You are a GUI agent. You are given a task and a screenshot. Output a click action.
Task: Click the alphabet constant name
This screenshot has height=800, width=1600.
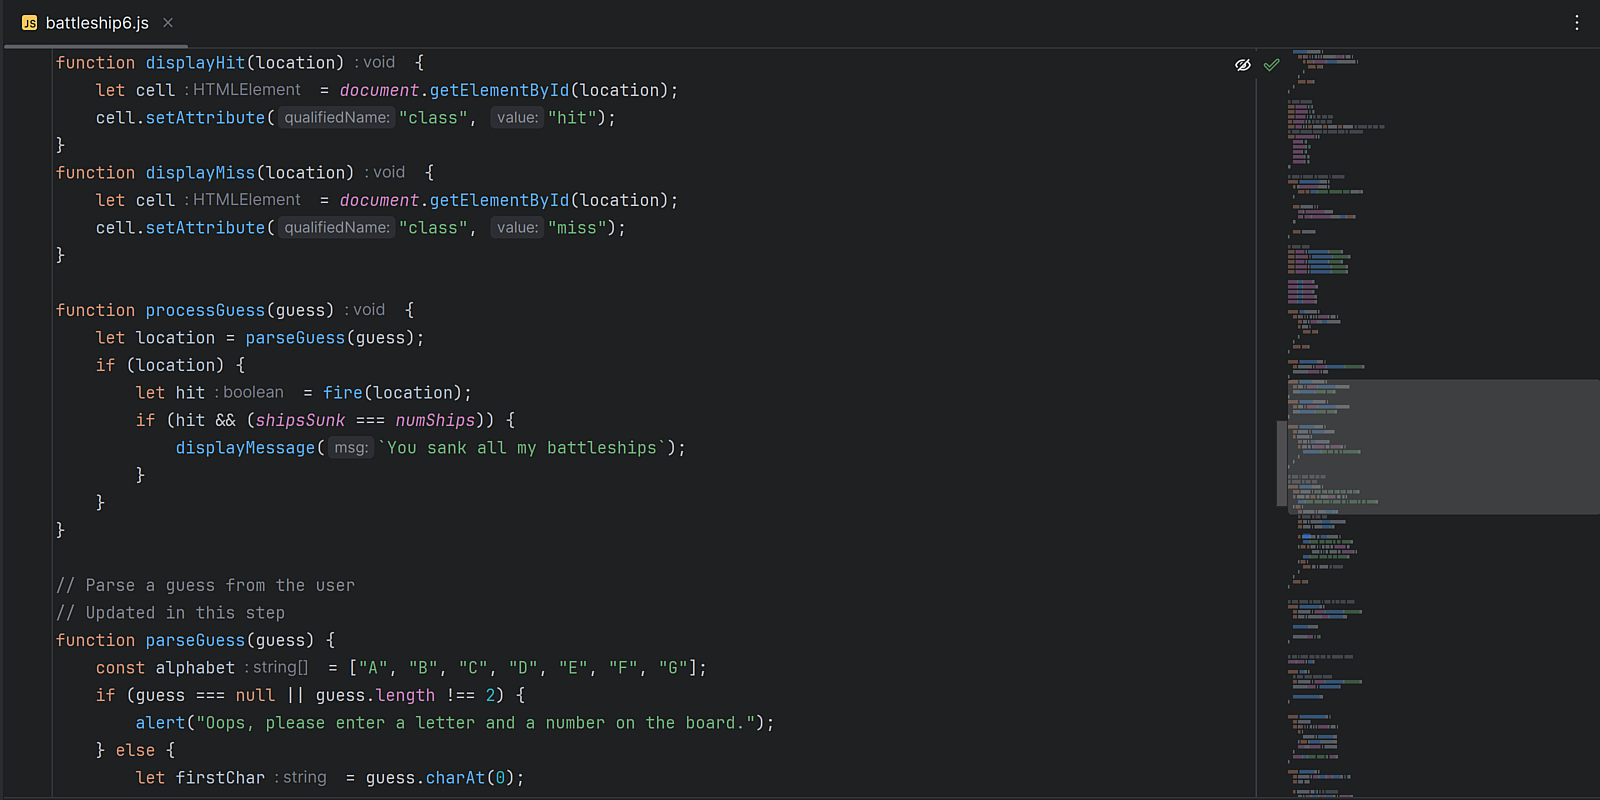(195, 667)
